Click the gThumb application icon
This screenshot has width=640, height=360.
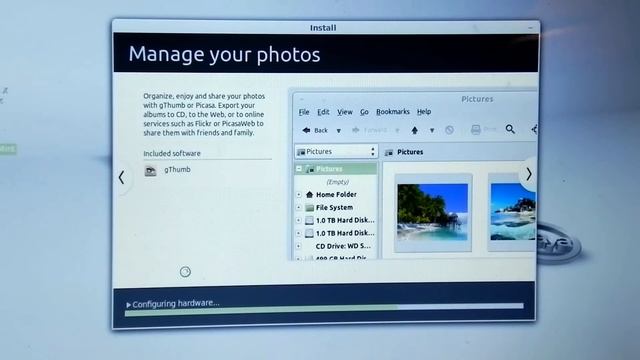tap(150, 171)
